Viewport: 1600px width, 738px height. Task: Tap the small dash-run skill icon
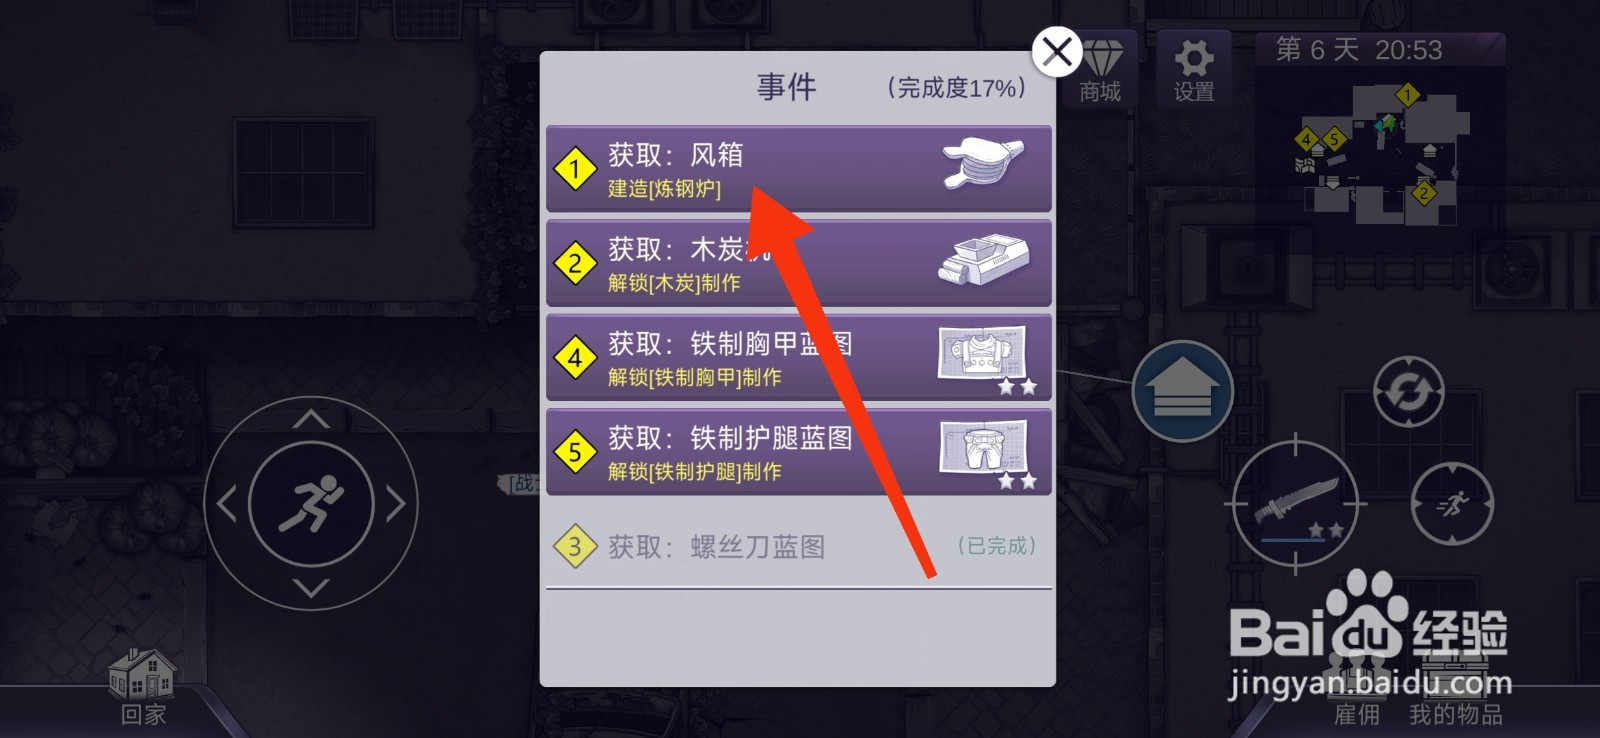click(1452, 503)
